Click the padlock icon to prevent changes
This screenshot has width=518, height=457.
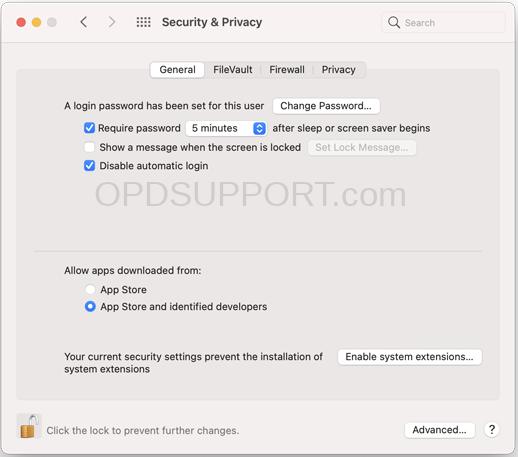tap(28, 426)
